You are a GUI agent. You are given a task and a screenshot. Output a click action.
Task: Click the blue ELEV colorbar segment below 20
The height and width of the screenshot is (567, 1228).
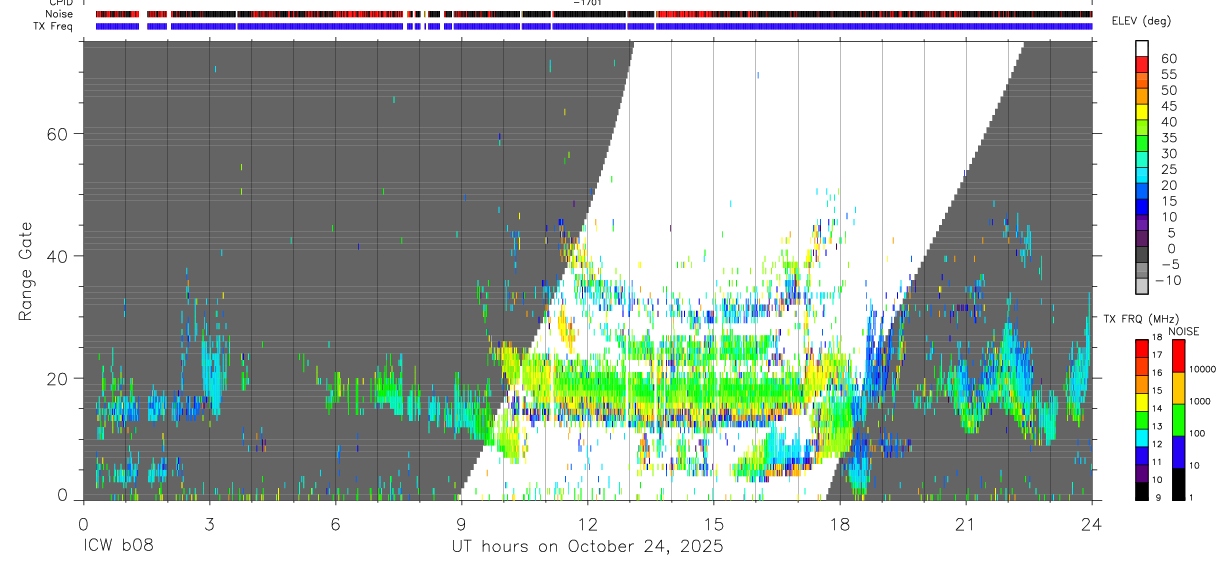[1142, 191]
